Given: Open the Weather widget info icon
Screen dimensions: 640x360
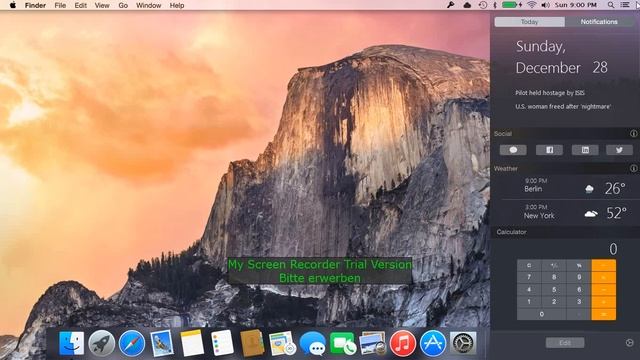Looking at the screenshot, I should [633, 168].
